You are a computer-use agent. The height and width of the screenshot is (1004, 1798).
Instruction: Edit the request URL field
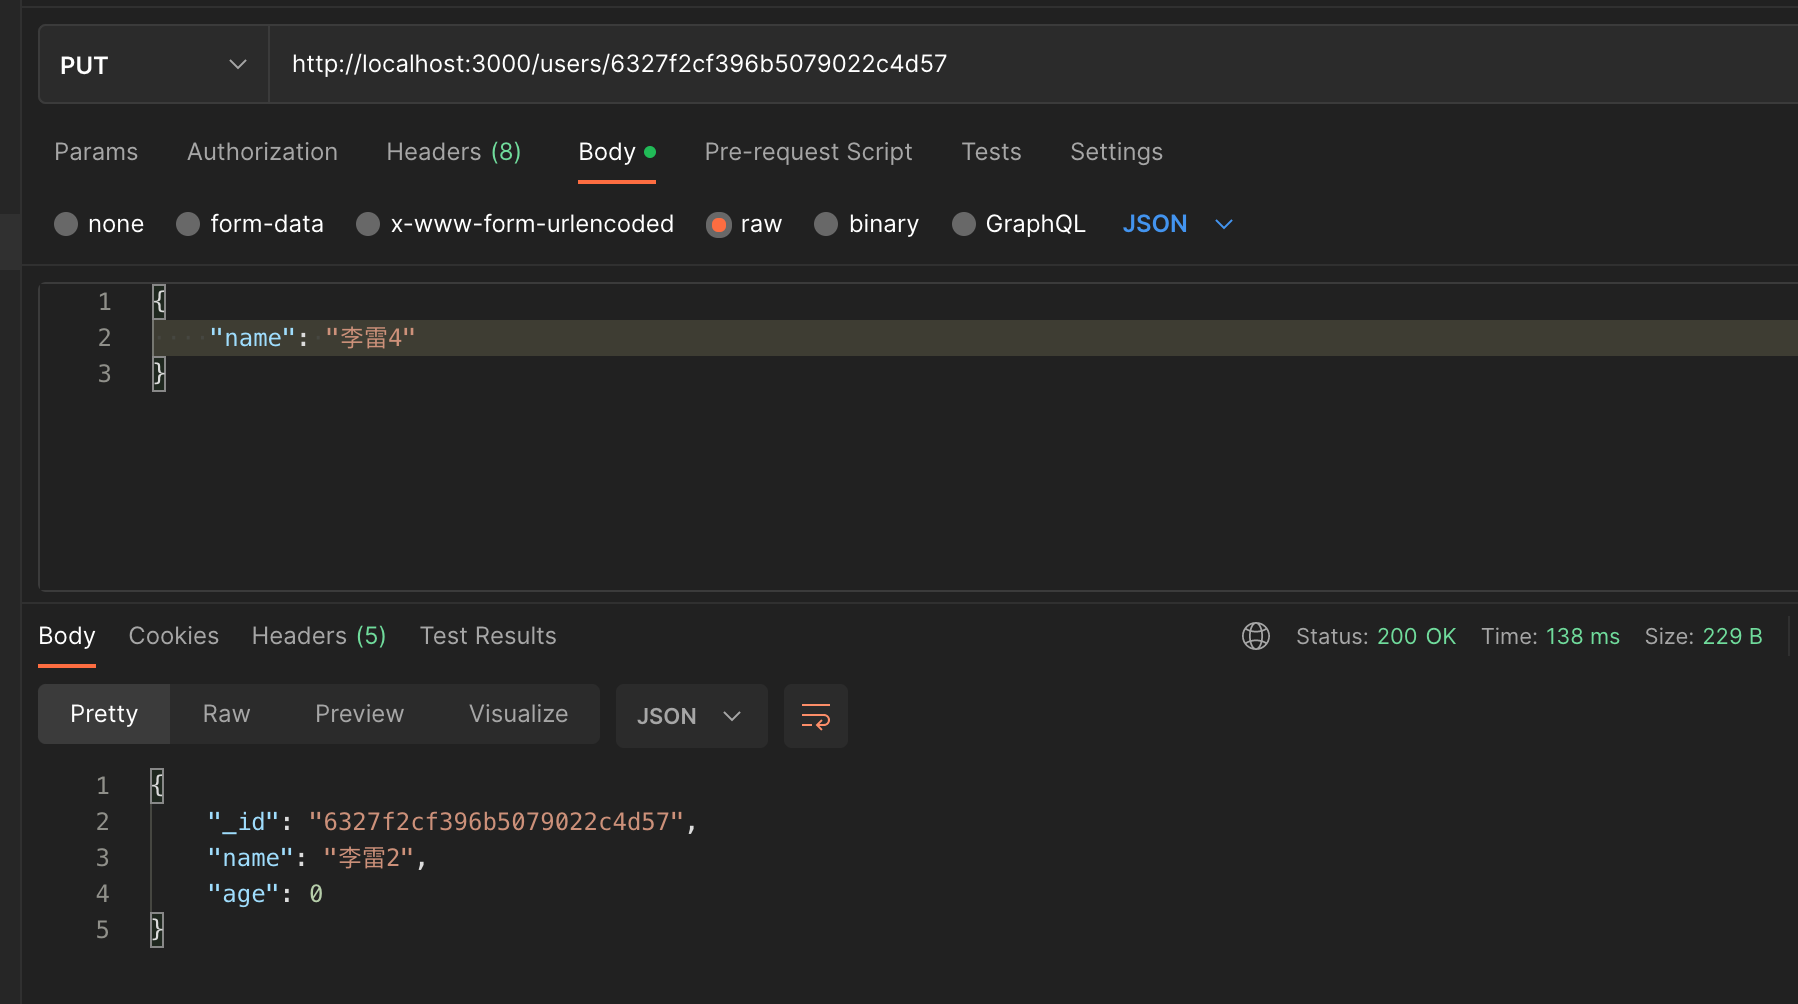coord(1033,65)
